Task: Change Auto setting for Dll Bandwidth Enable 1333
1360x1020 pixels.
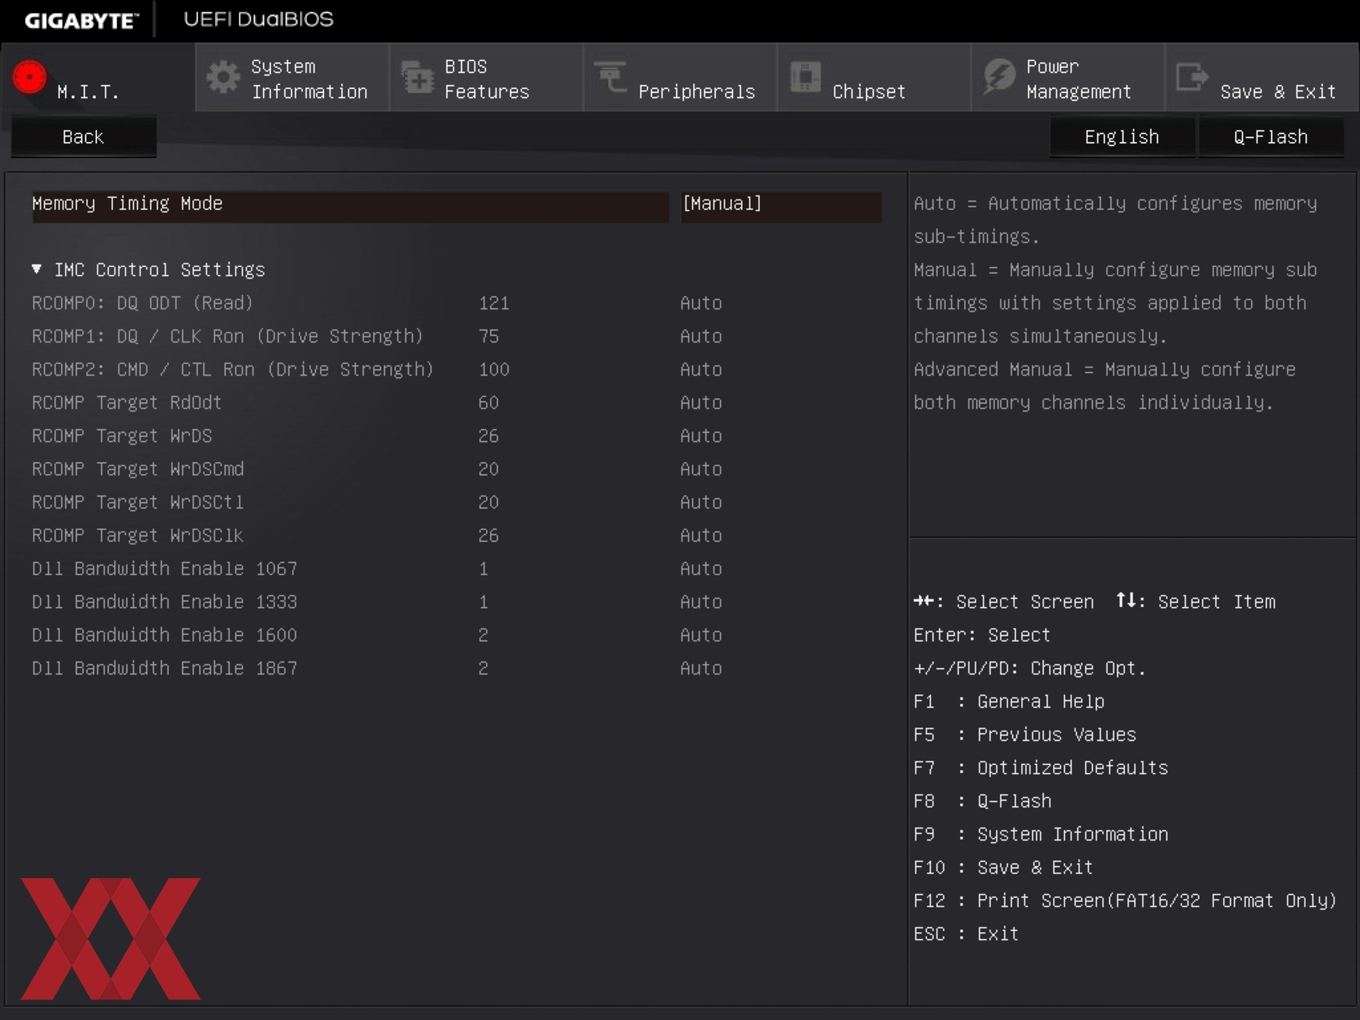Action: [x=701, y=602]
